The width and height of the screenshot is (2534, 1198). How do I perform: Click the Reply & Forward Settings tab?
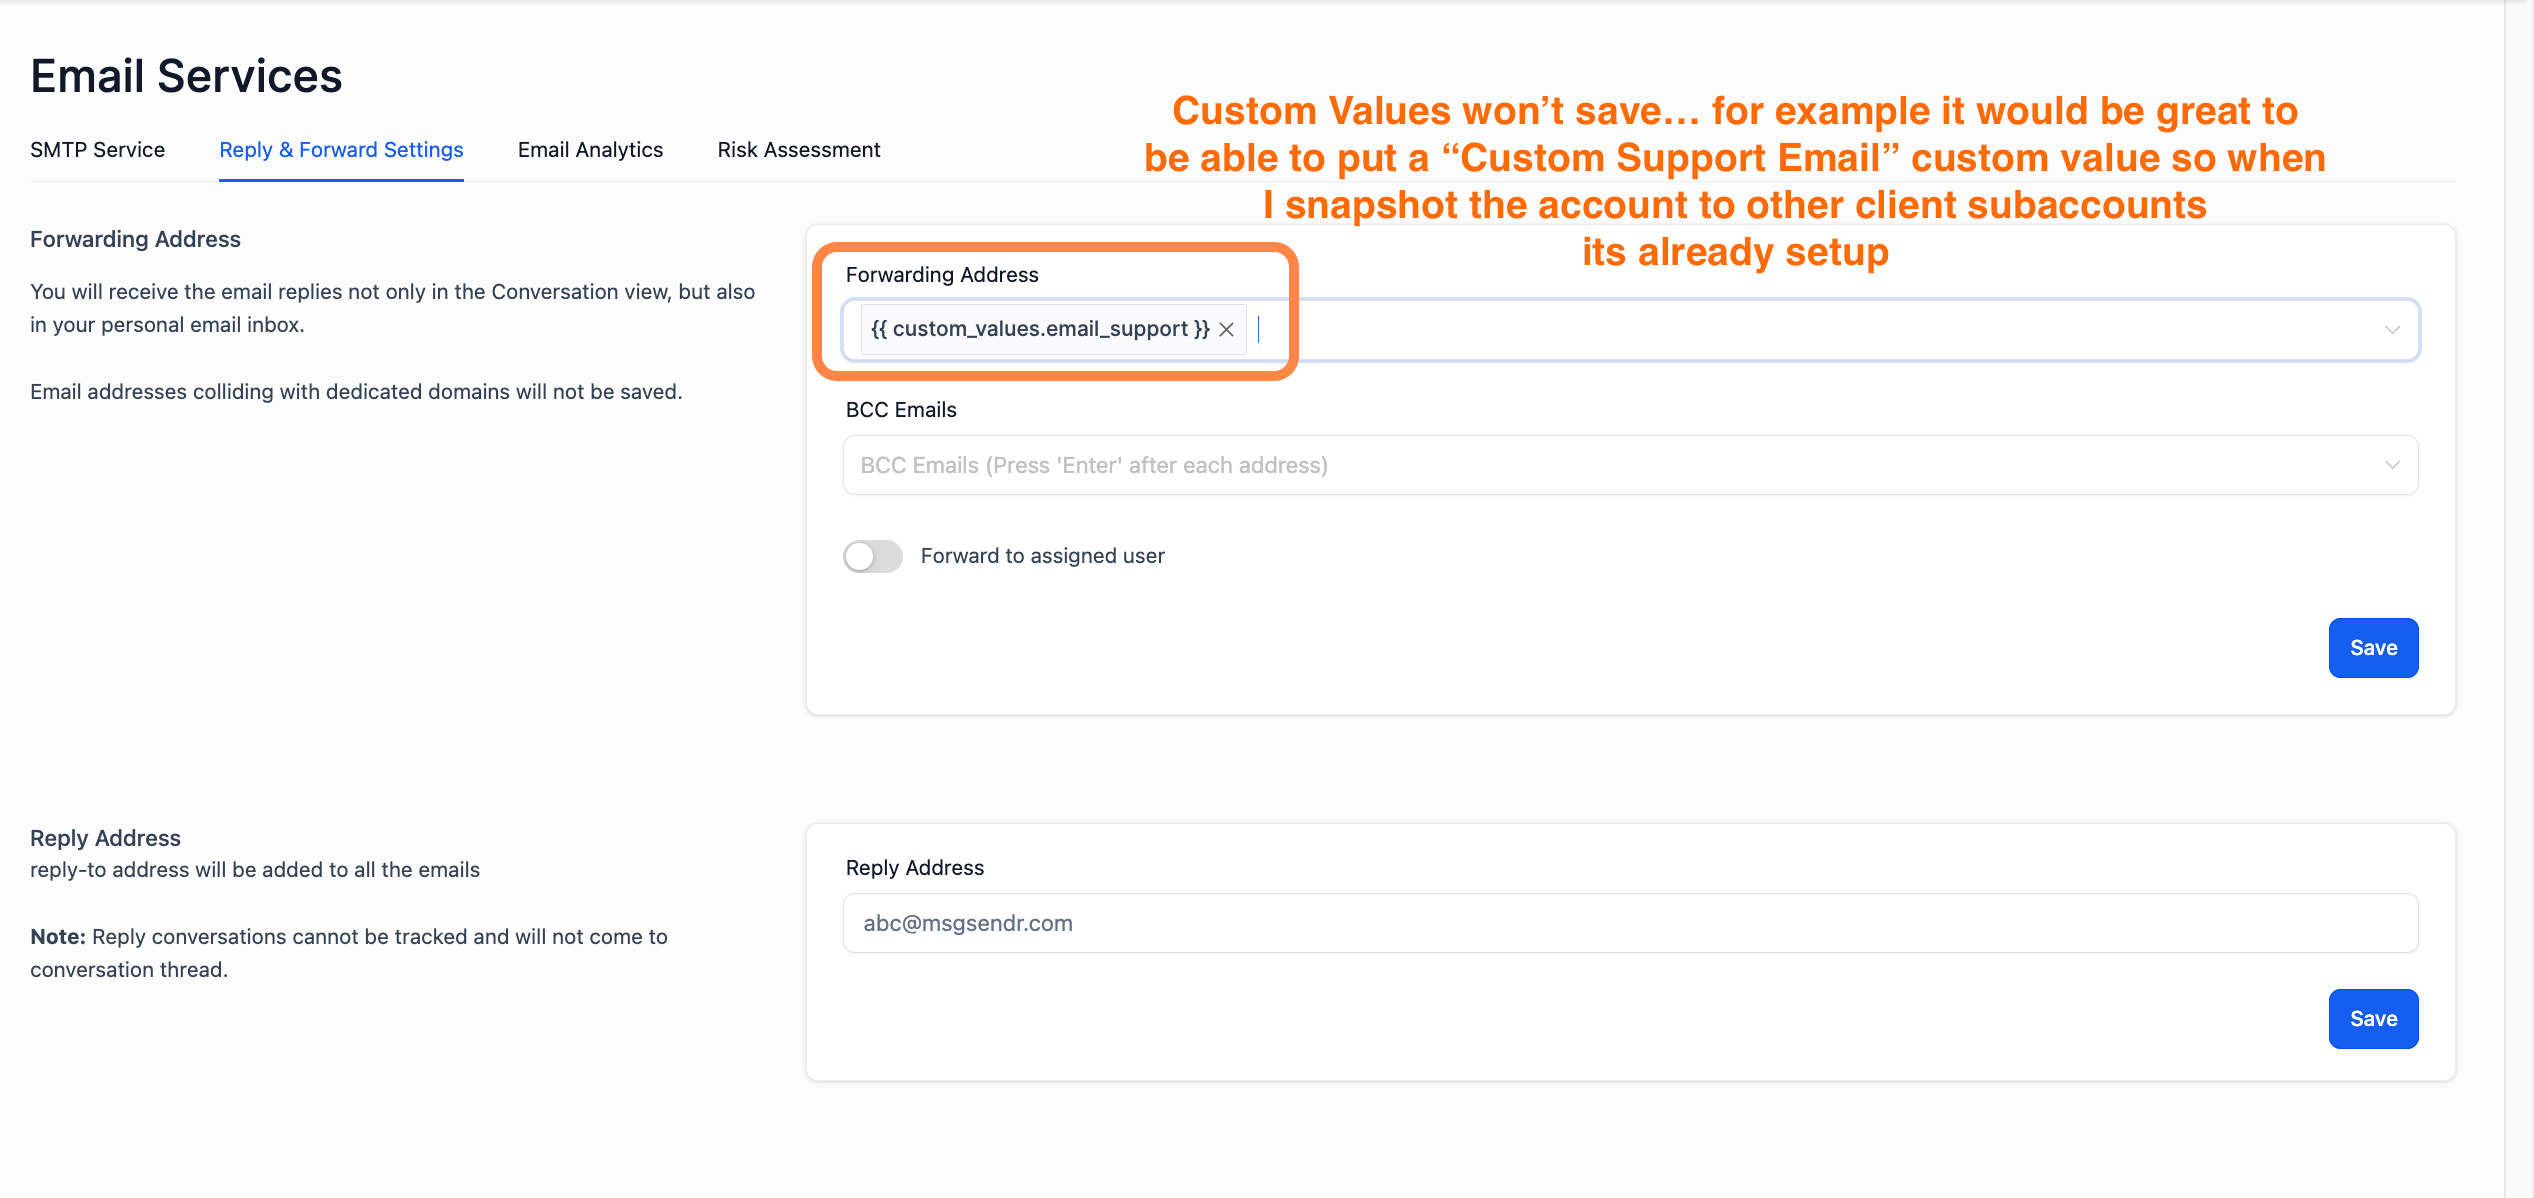click(x=341, y=149)
